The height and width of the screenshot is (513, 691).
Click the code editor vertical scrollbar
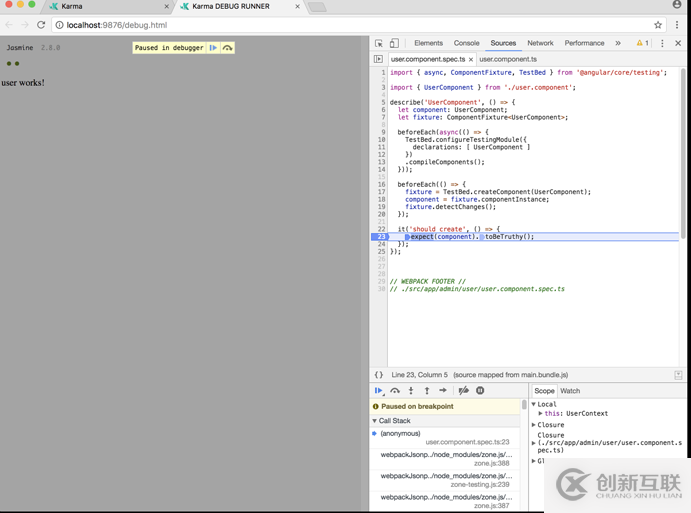[683, 153]
